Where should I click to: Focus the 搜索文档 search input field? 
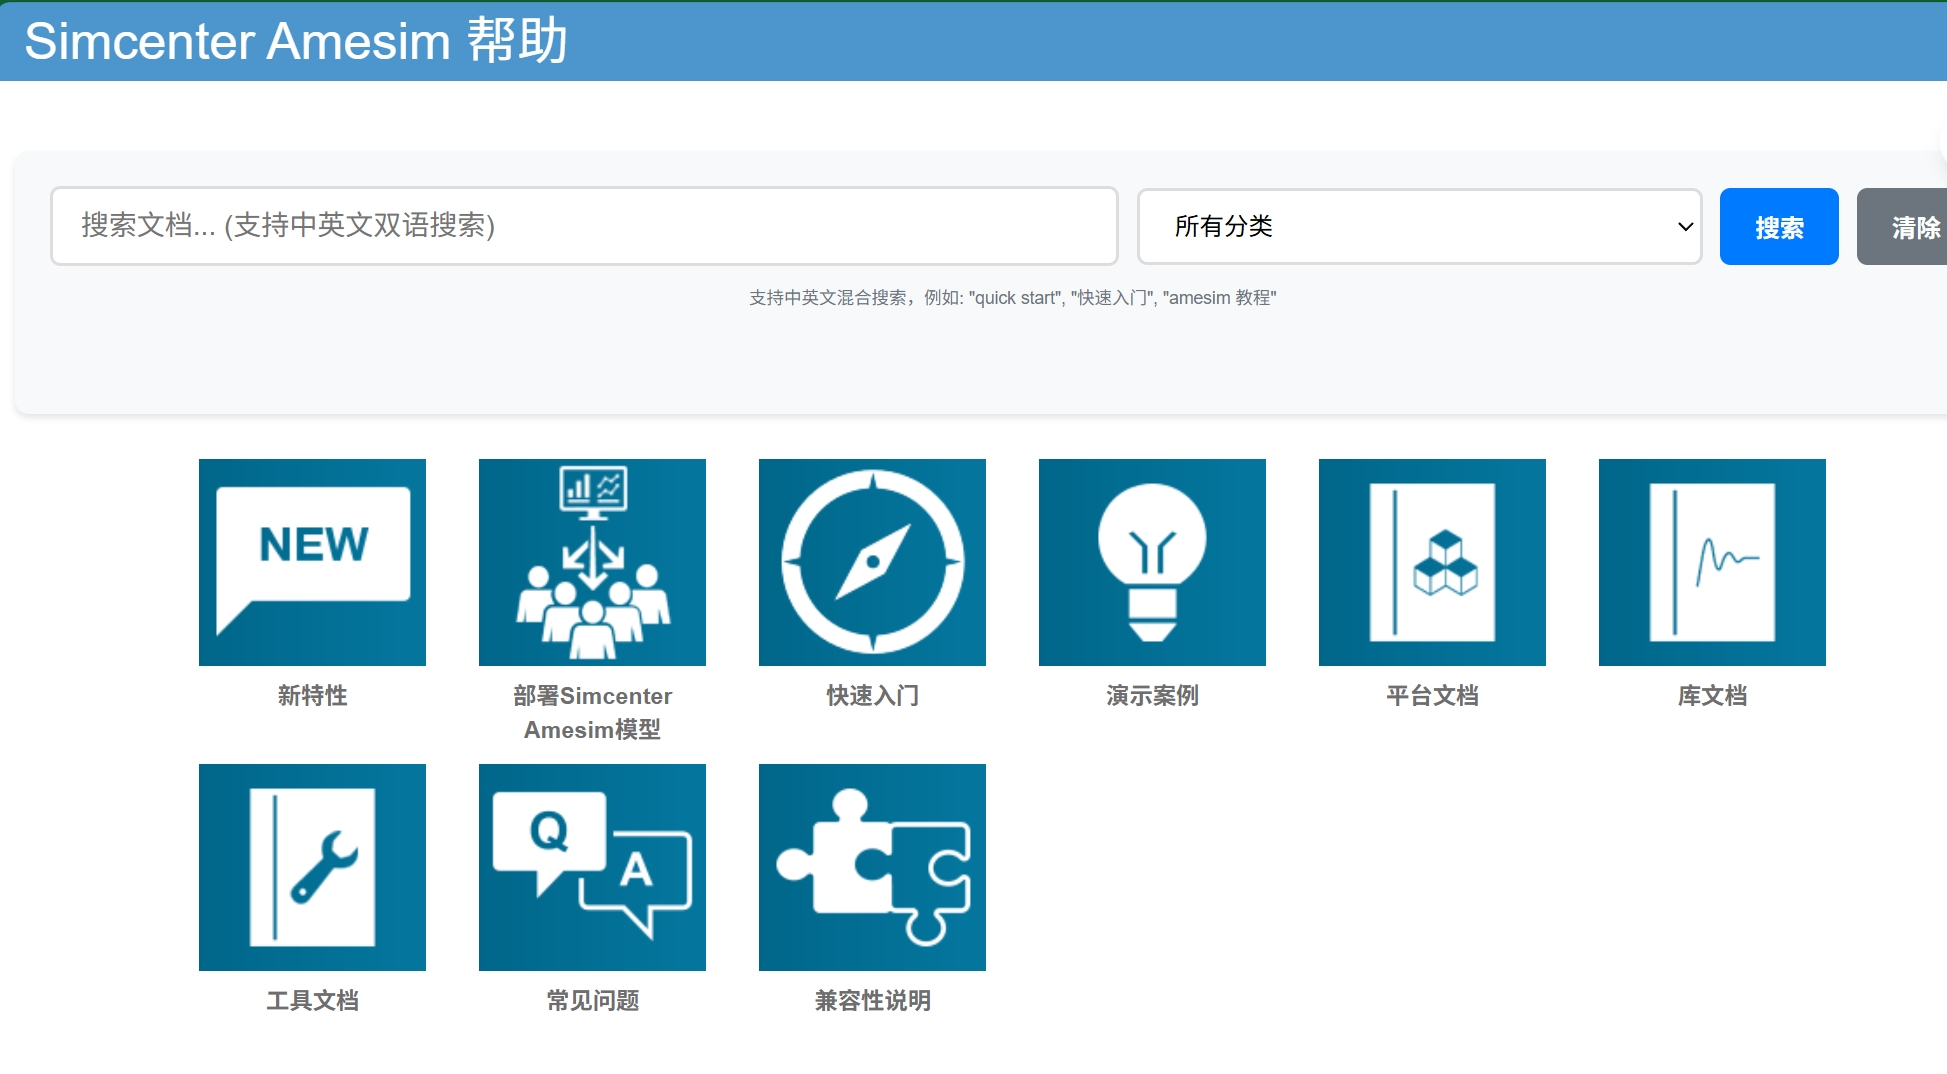(584, 226)
